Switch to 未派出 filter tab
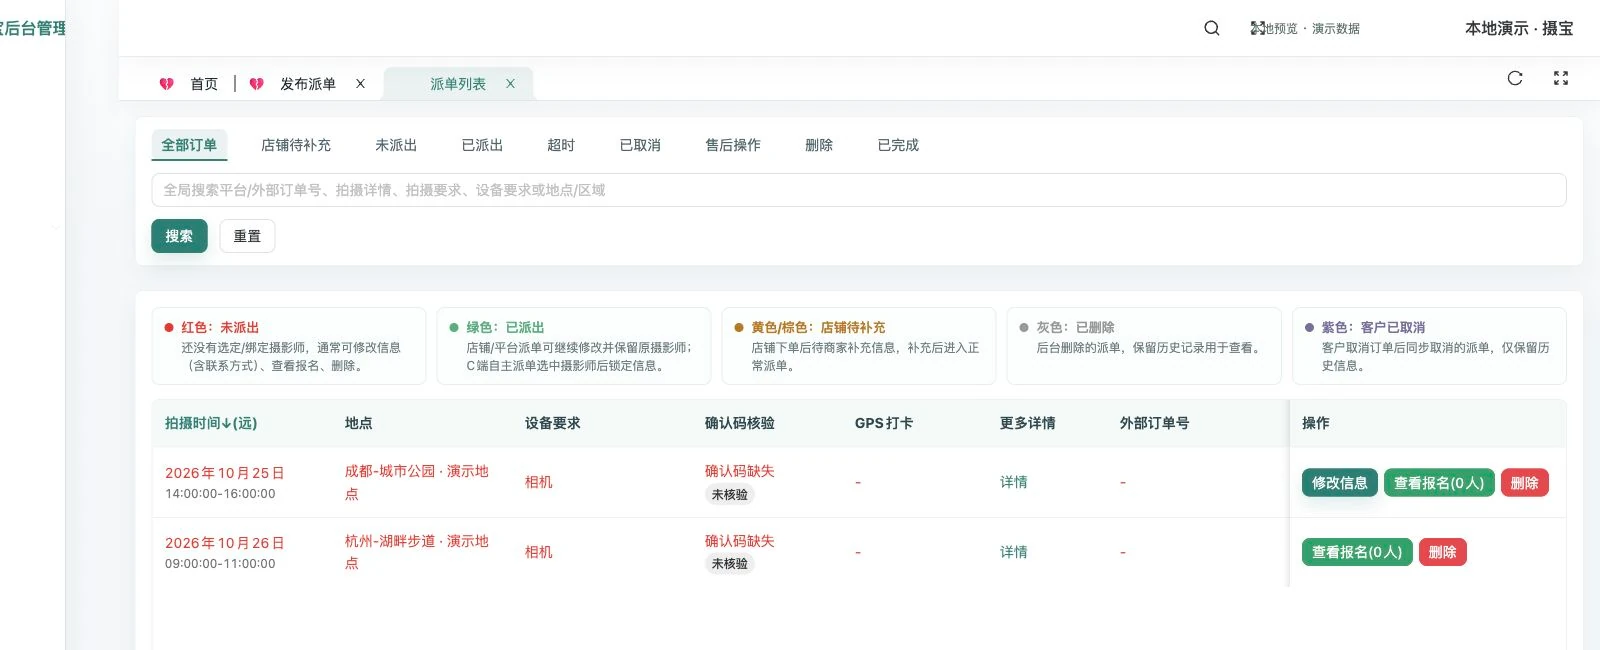 pyautogui.click(x=396, y=145)
